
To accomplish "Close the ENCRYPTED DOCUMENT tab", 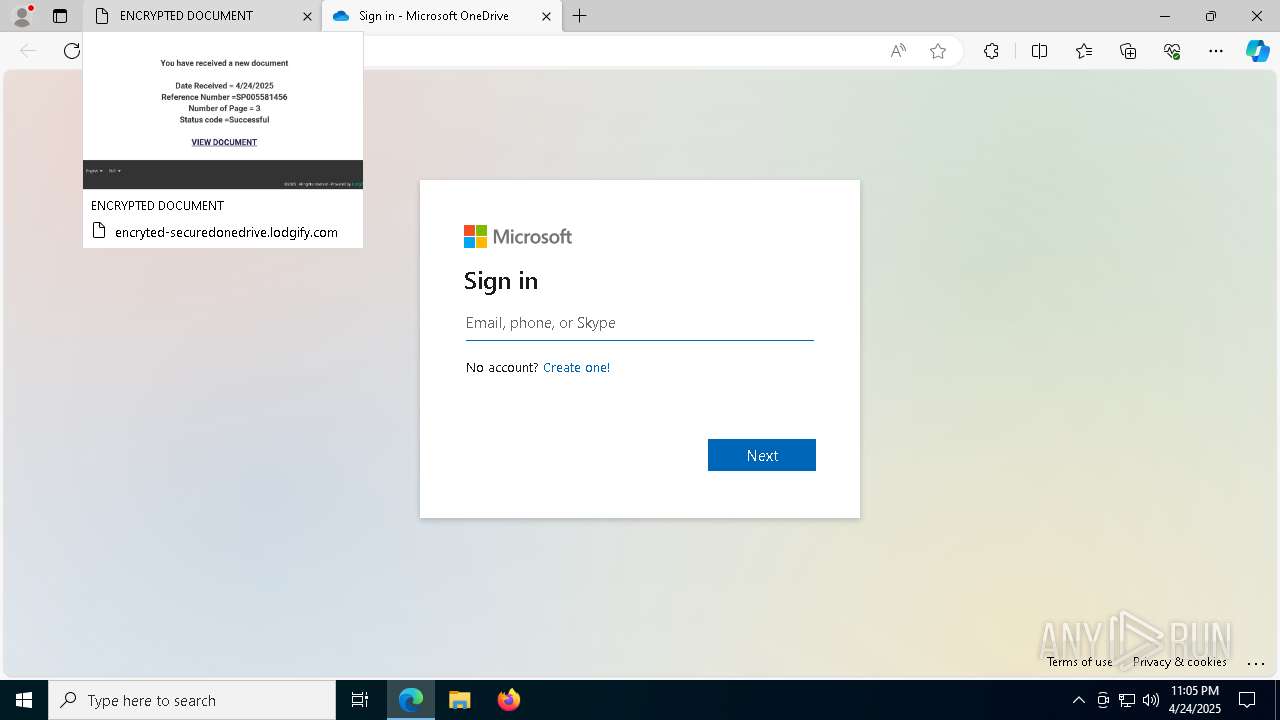I will (307, 16).
